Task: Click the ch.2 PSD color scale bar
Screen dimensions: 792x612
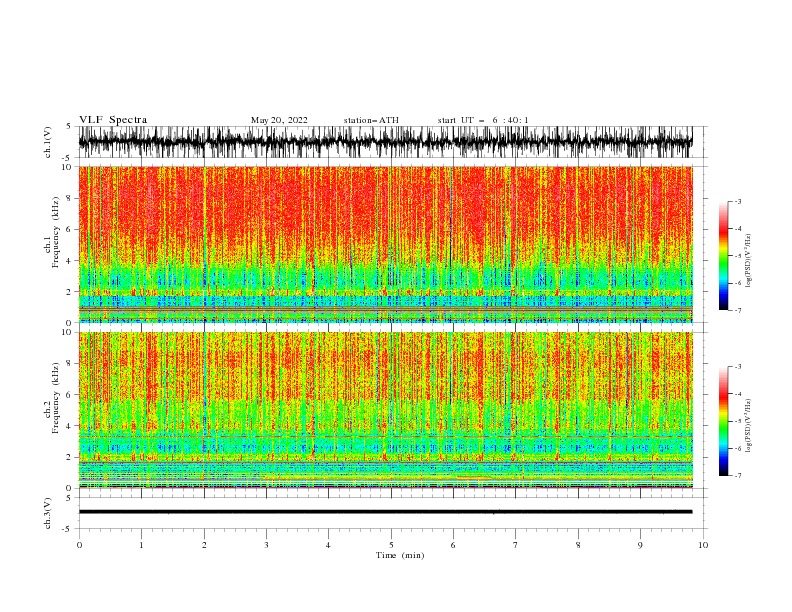Action: click(x=723, y=421)
